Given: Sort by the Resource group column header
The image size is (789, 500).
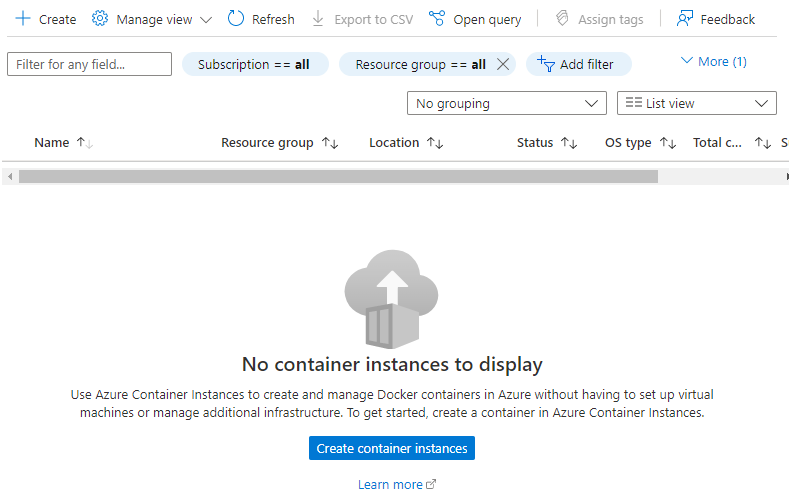Looking at the screenshot, I should 268,142.
